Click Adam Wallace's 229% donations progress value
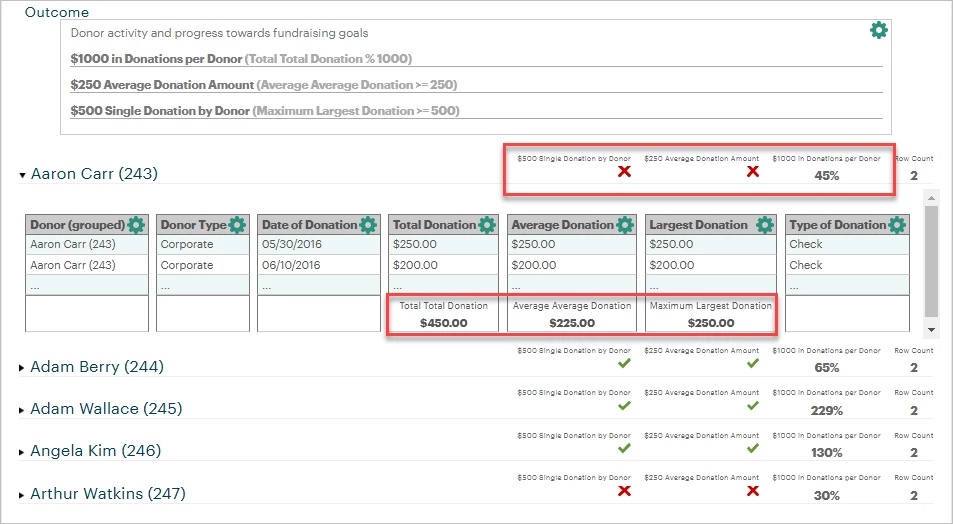Image resolution: width=953 pixels, height=524 pixels. click(x=827, y=410)
